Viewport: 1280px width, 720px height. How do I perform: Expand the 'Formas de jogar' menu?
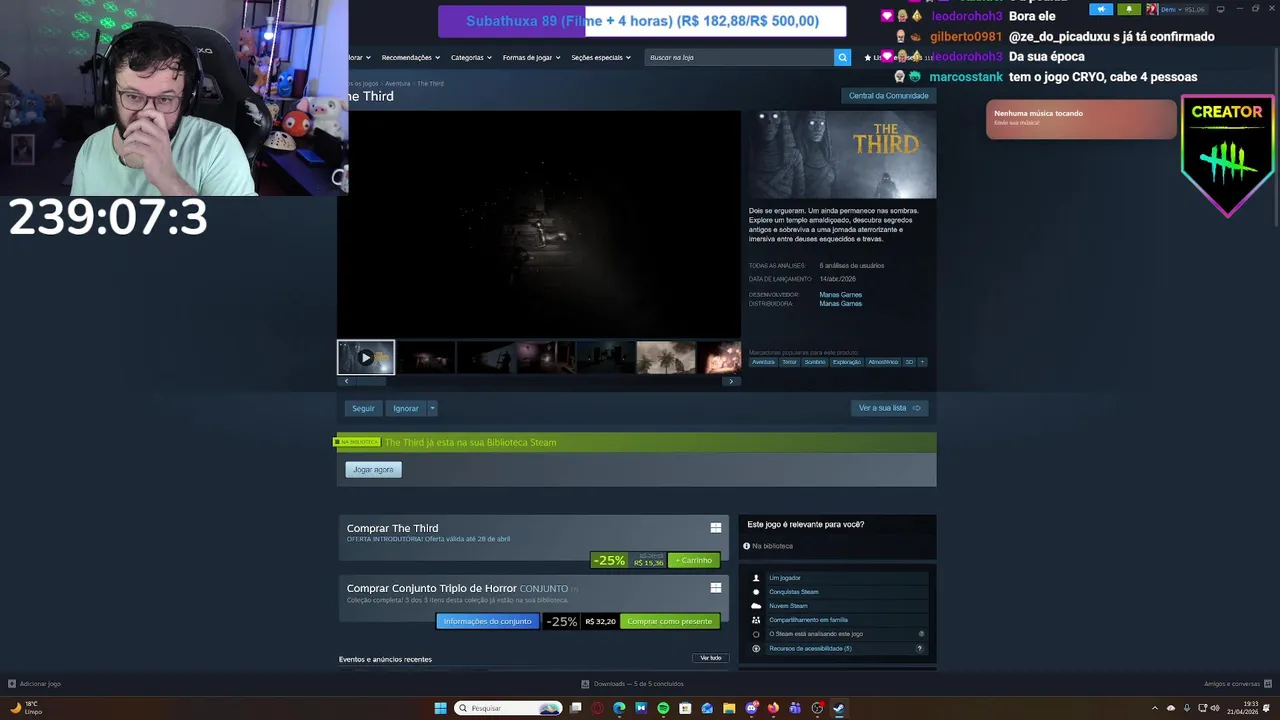coord(531,57)
